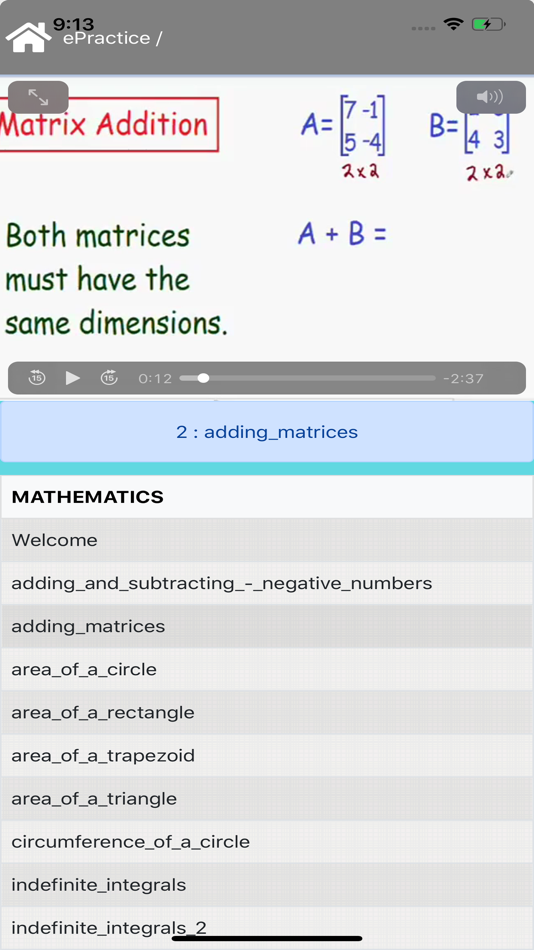The height and width of the screenshot is (950, 534).
Task: Open the Welcome lesson
Action: click(x=267, y=540)
